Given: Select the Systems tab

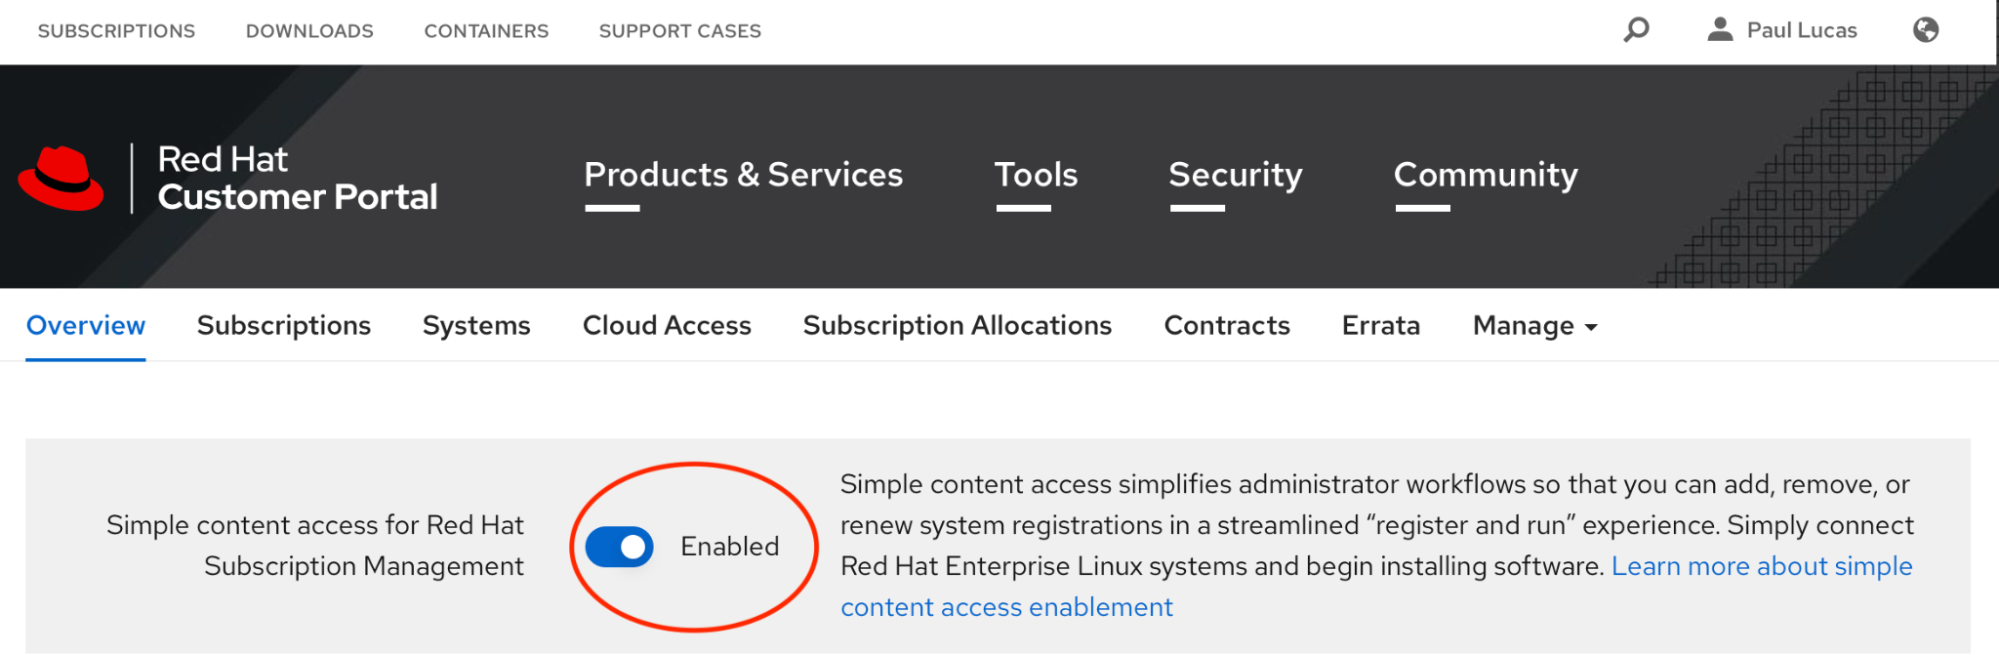Looking at the screenshot, I should click(476, 326).
